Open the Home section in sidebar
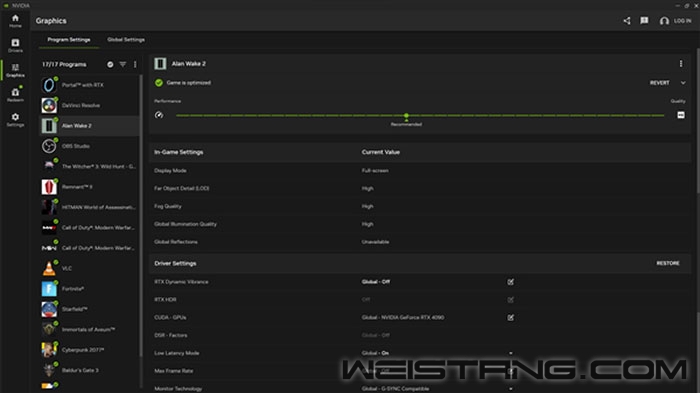 (15, 21)
